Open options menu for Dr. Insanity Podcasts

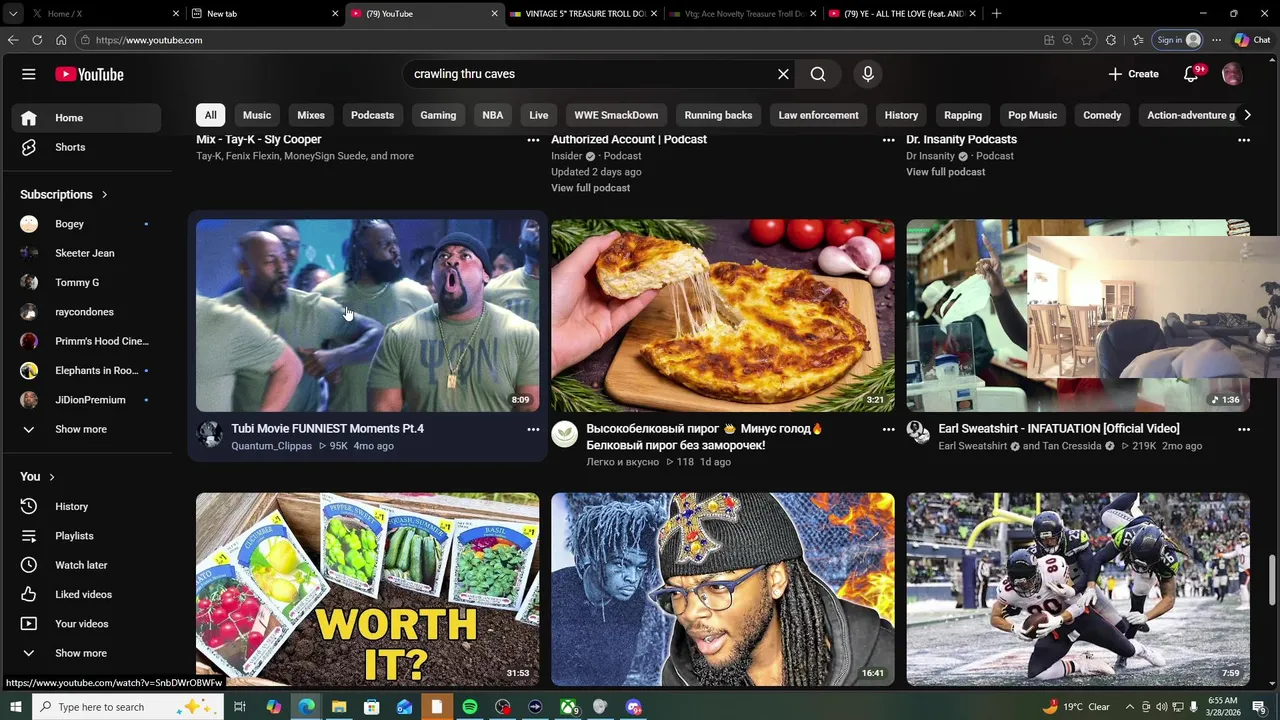click(x=1244, y=140)
